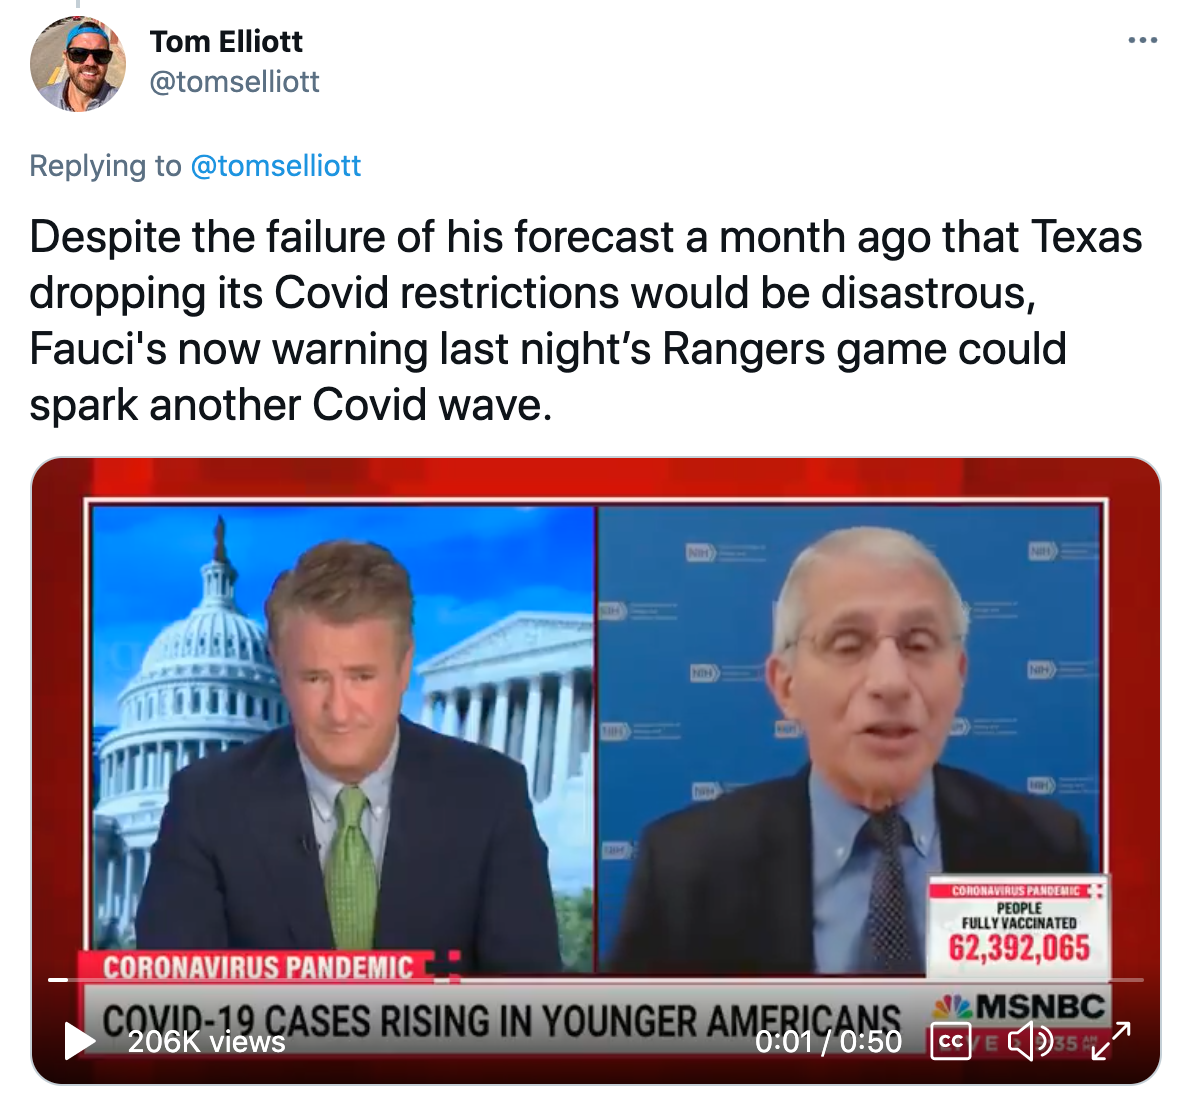
Task: Click the People Fully Vaccinated counter graphic
Action: (x=1018, y=926)
